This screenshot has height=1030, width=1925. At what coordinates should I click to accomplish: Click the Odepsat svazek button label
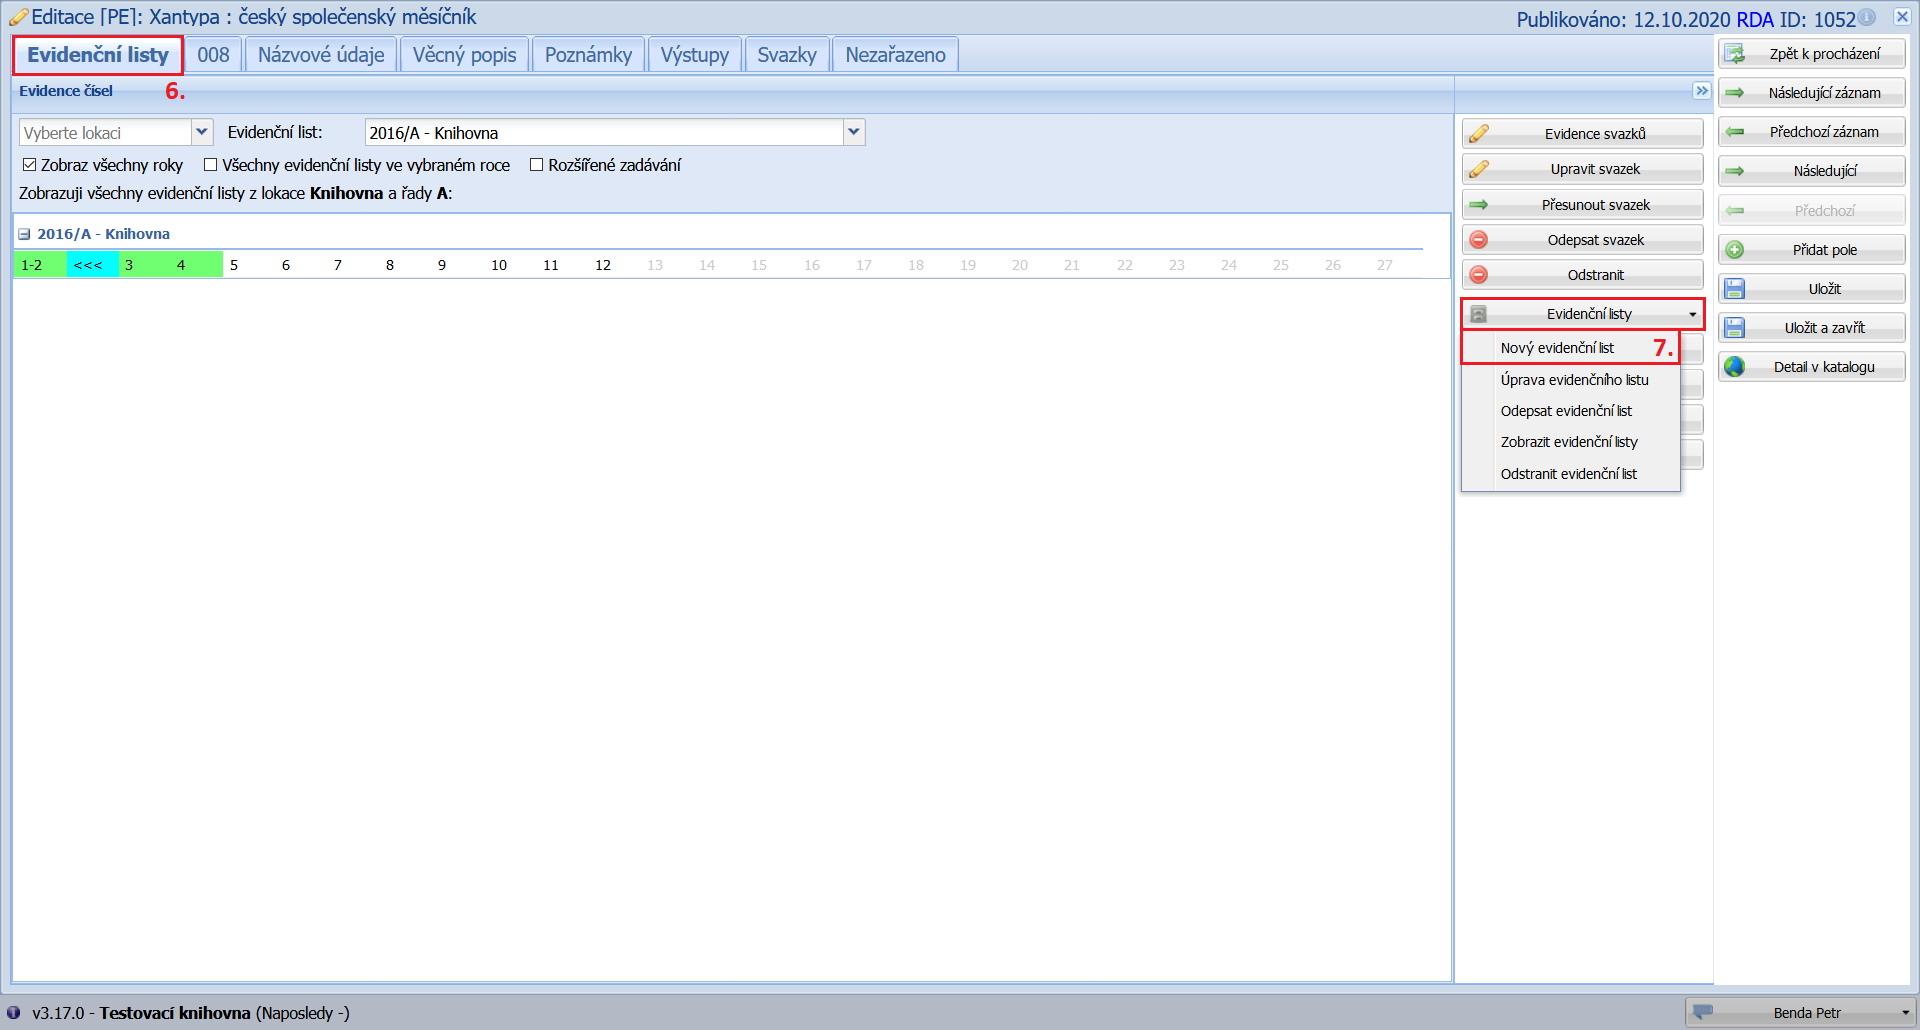pos(1595,240)
